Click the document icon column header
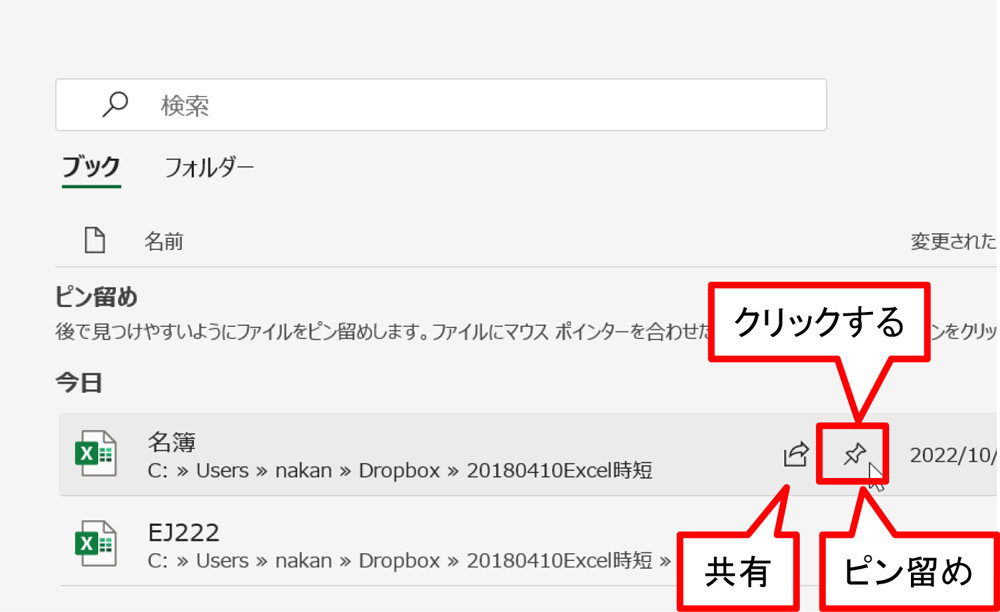1000x612 pixels. pyautogui.click(x=95, y=241)
